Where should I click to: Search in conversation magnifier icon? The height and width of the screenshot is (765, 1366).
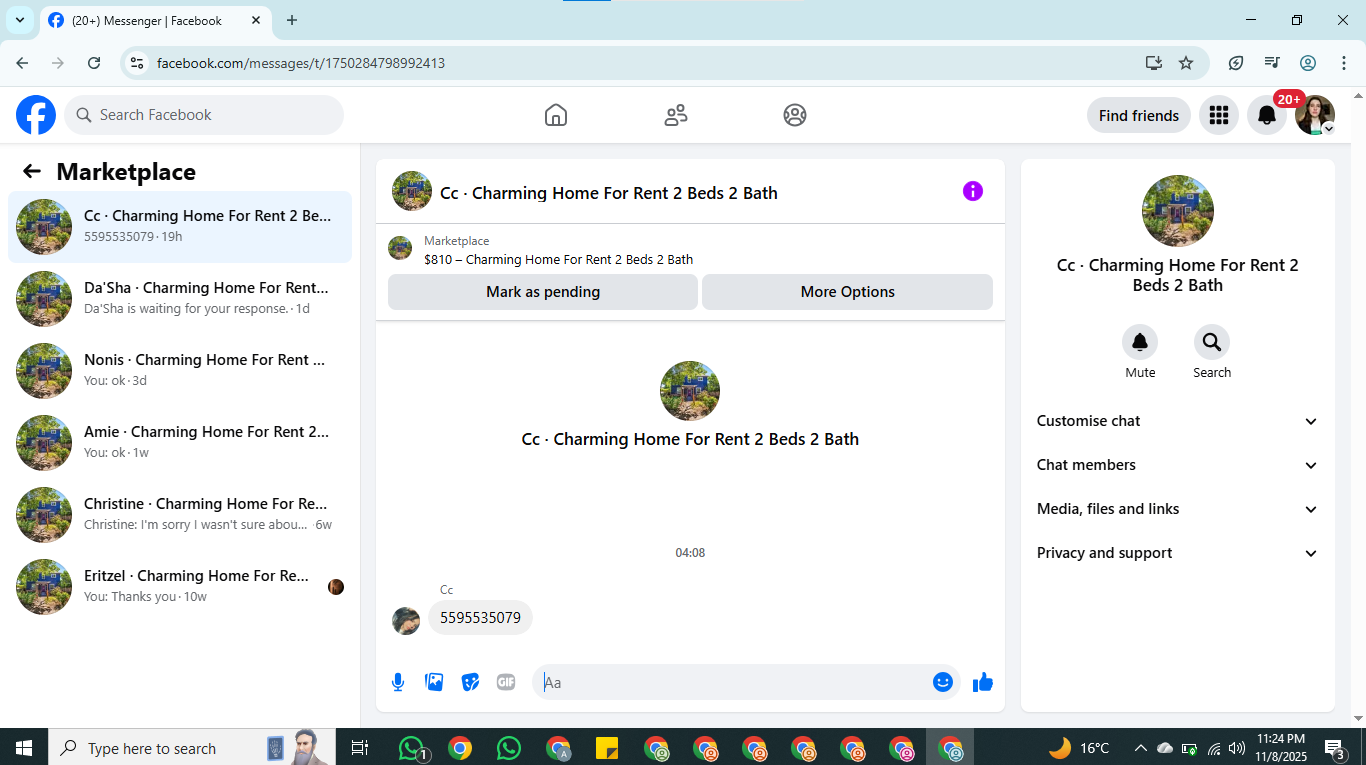[1212, 343]
